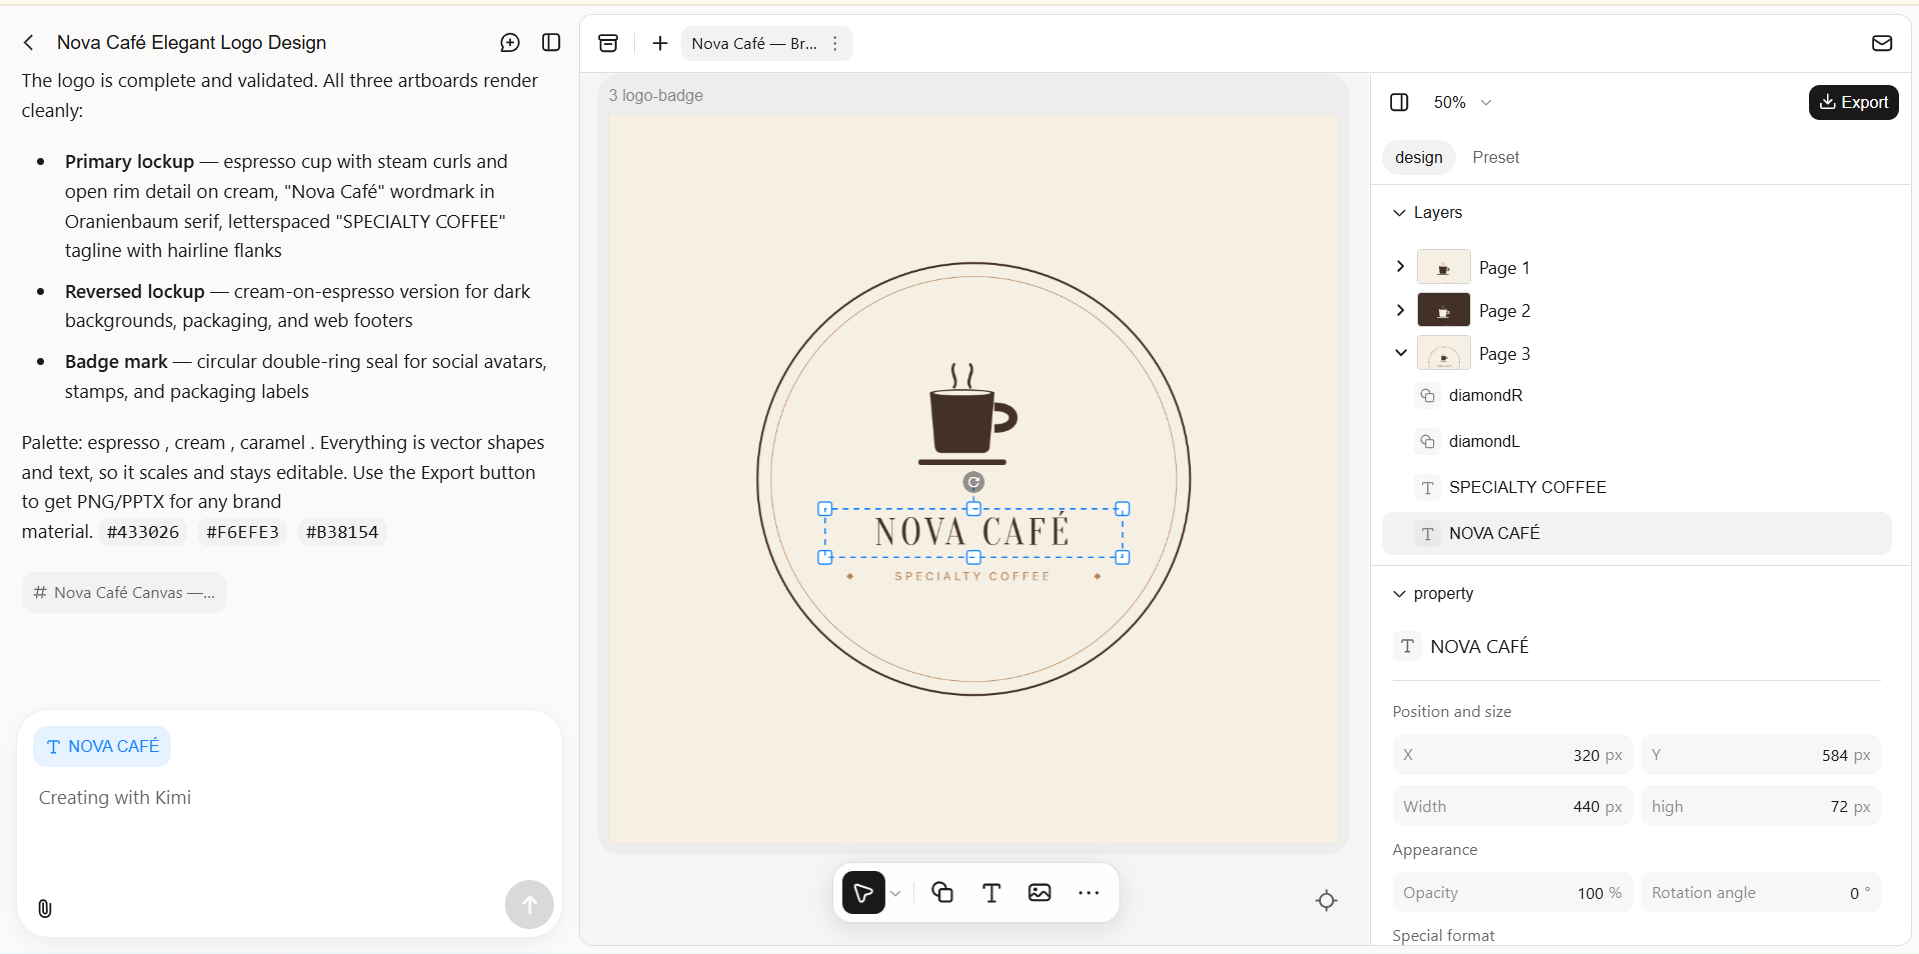
Task: Switch to the Preset tab
Action: point(1495,157)
